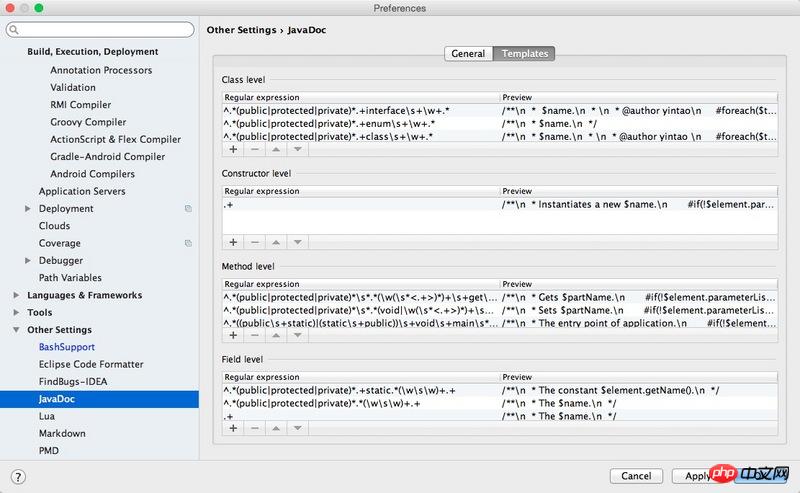The image size is (800, 493).
Task: Collapse the Other Settings section
Action: (16, 330)
